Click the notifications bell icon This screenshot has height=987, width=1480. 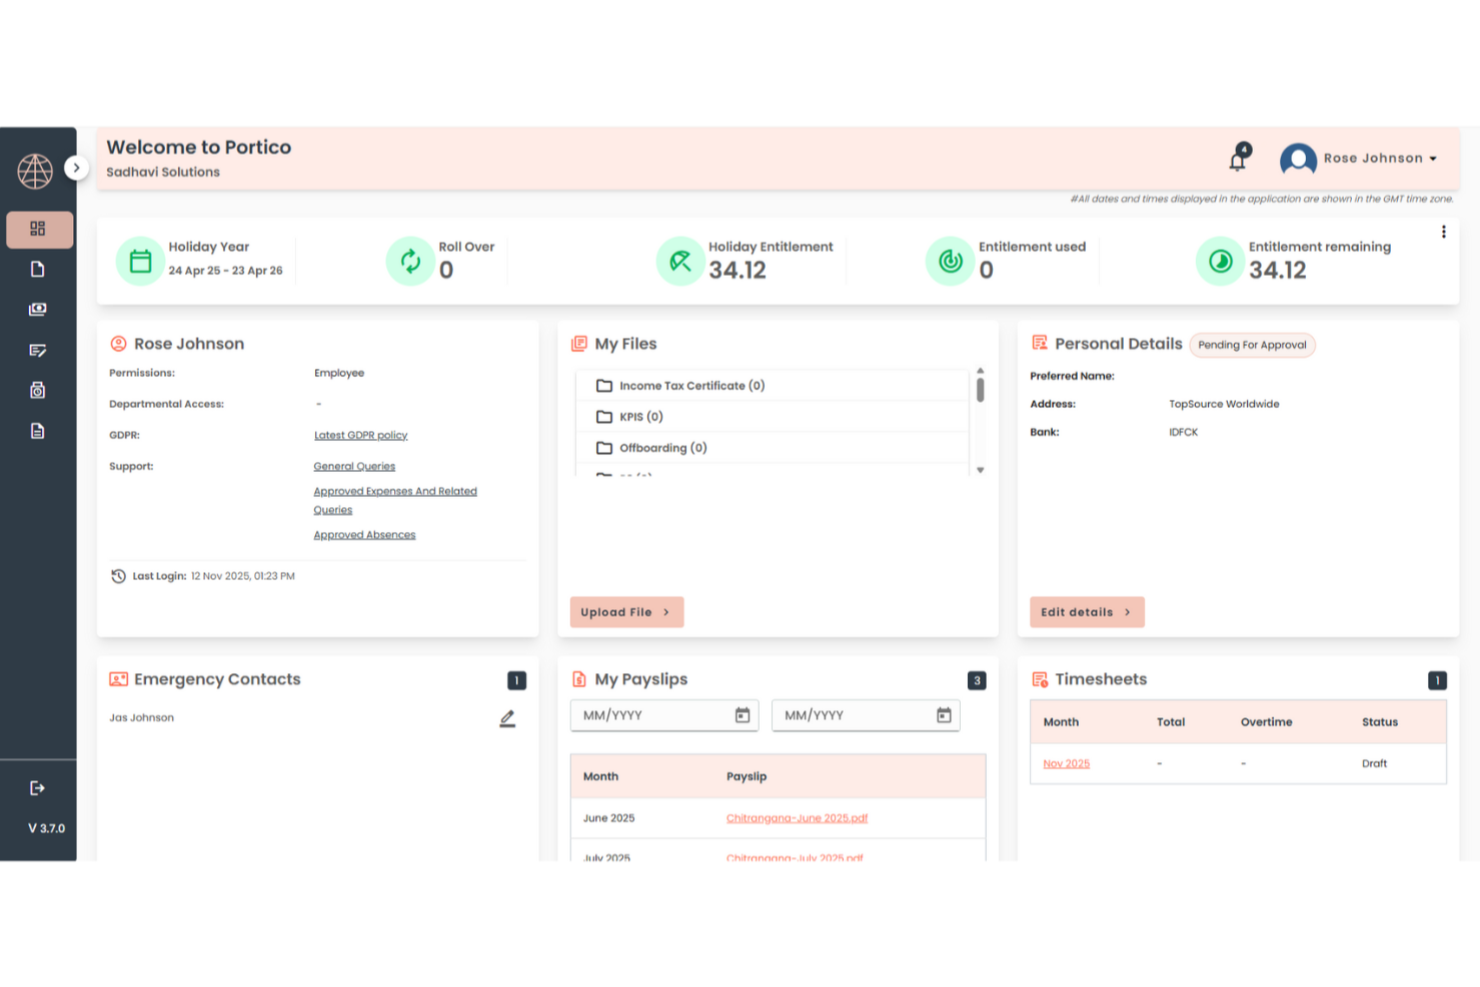[1238, 158]
